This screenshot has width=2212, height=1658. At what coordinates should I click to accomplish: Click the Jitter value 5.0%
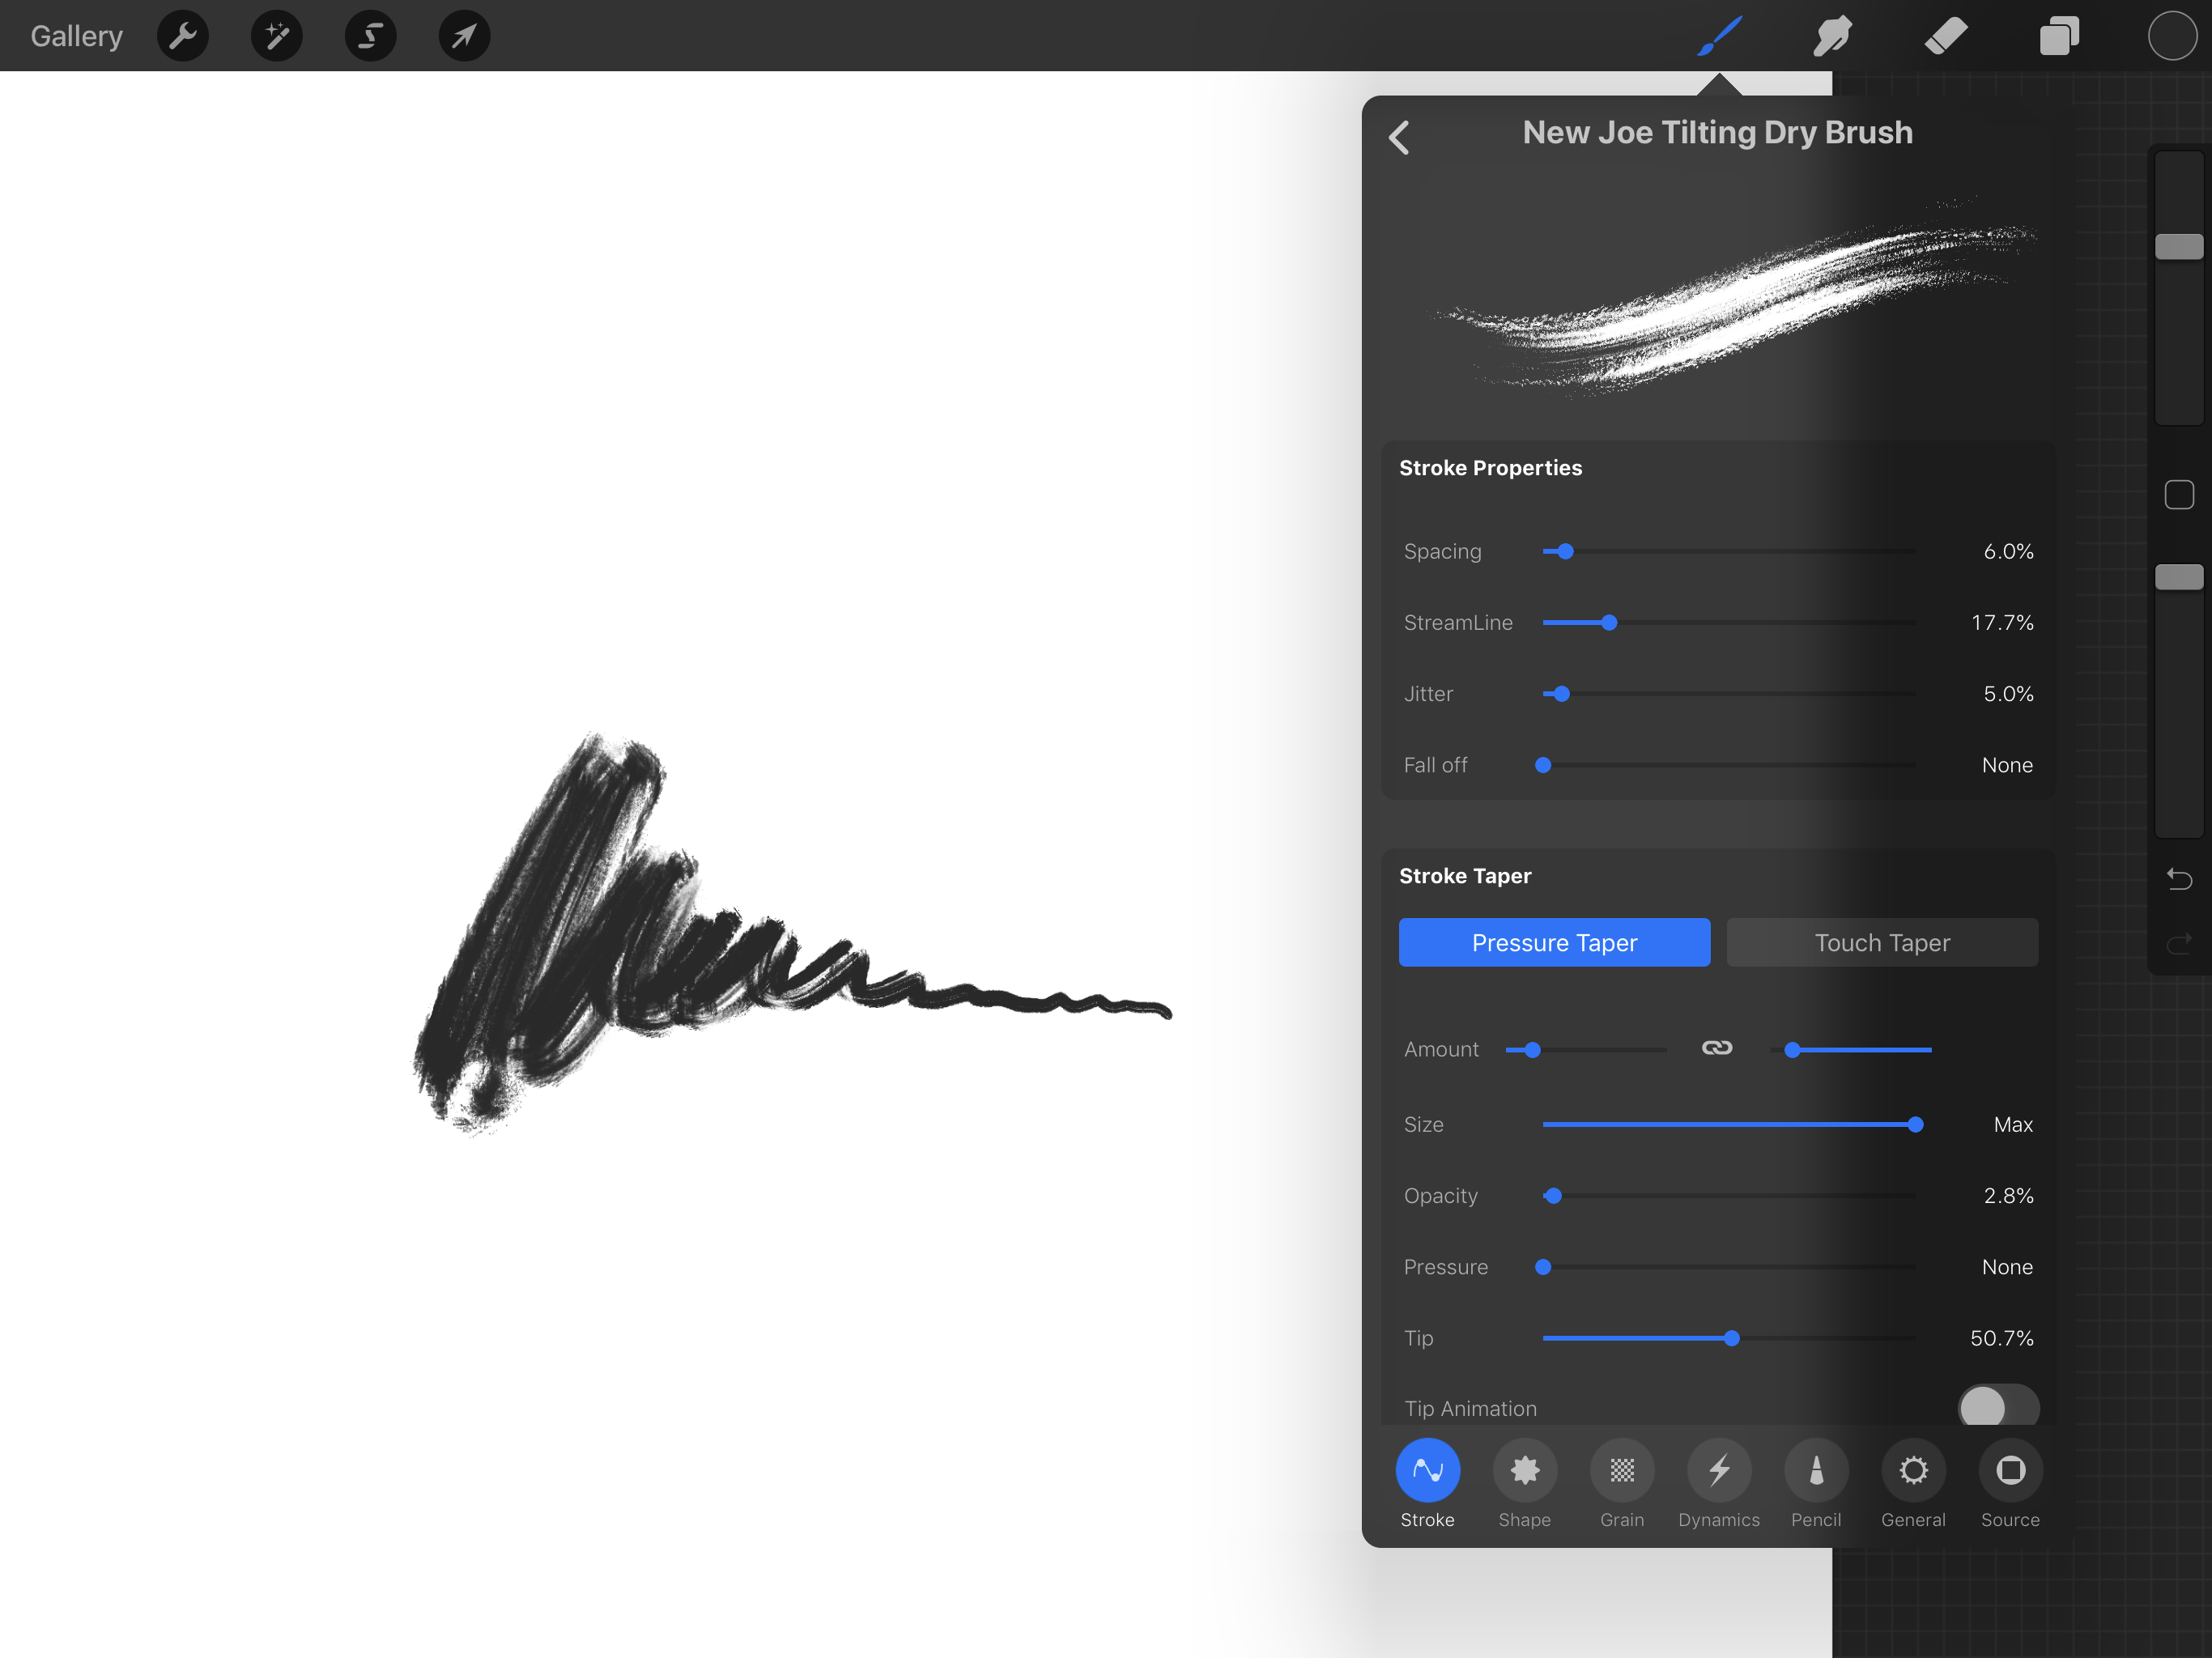[x=2008, y=693]
